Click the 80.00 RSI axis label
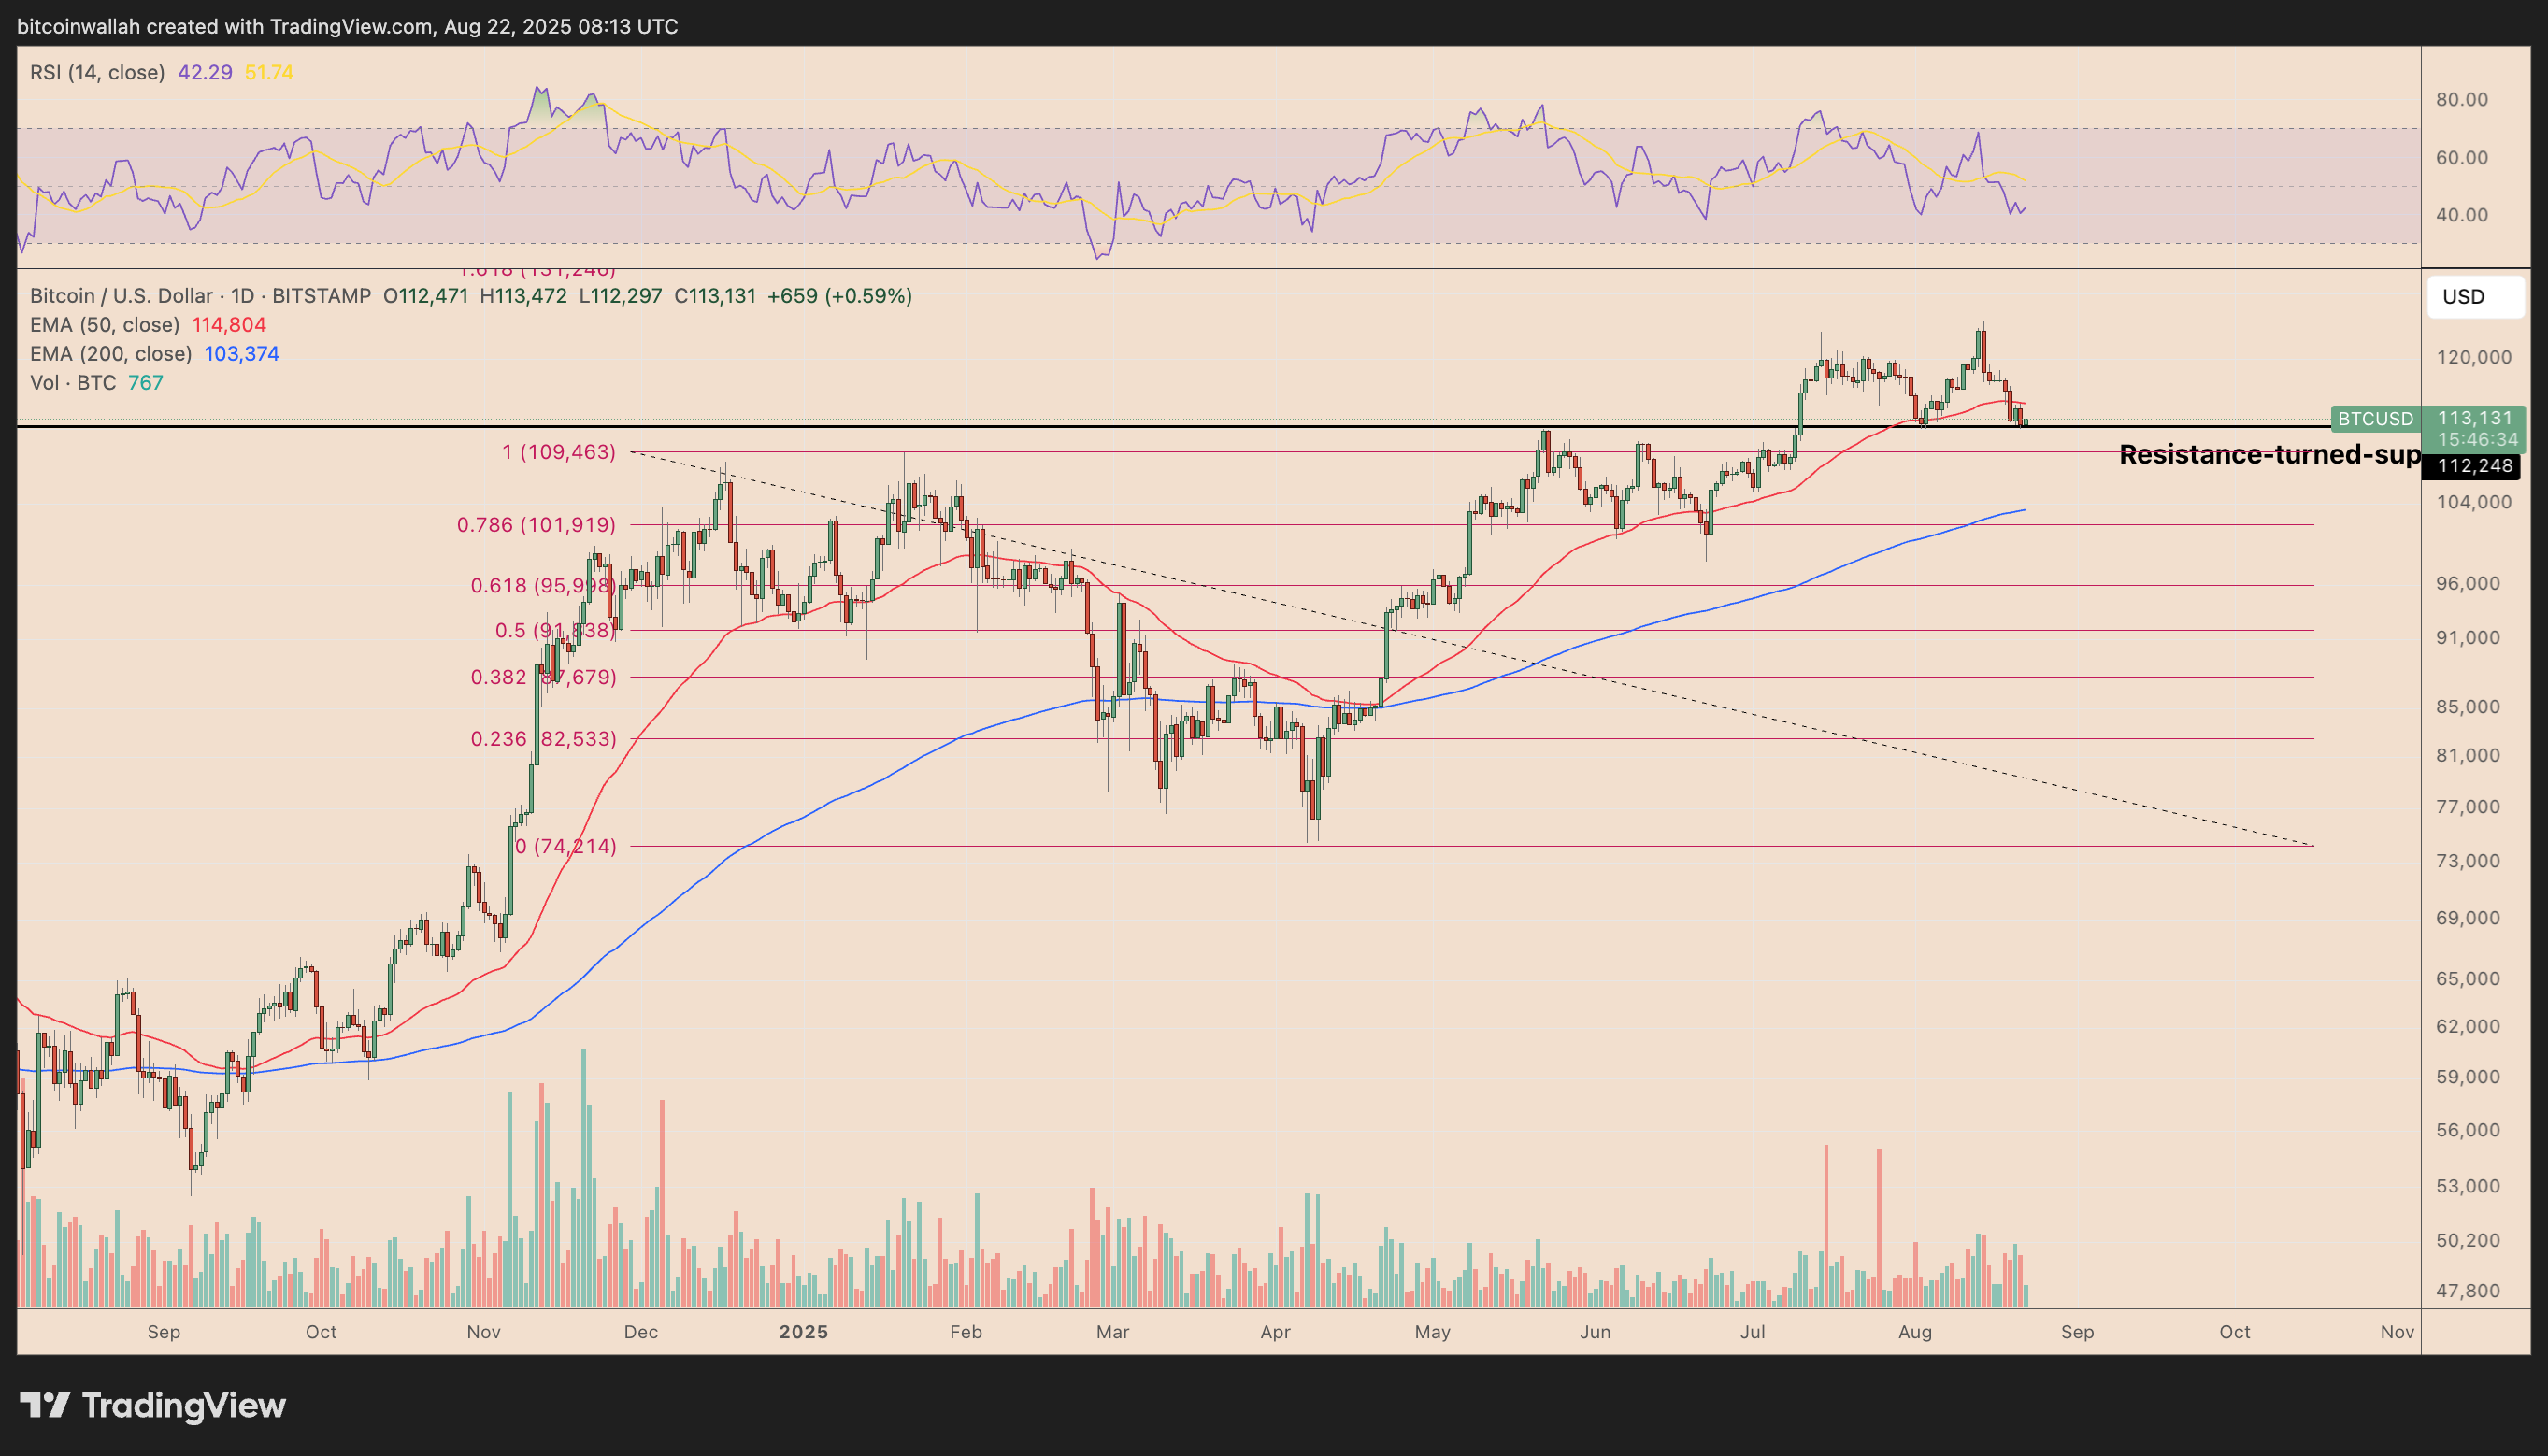Image resolution: width=2548 pixels, height=1456 pixels. [2462, 99]
